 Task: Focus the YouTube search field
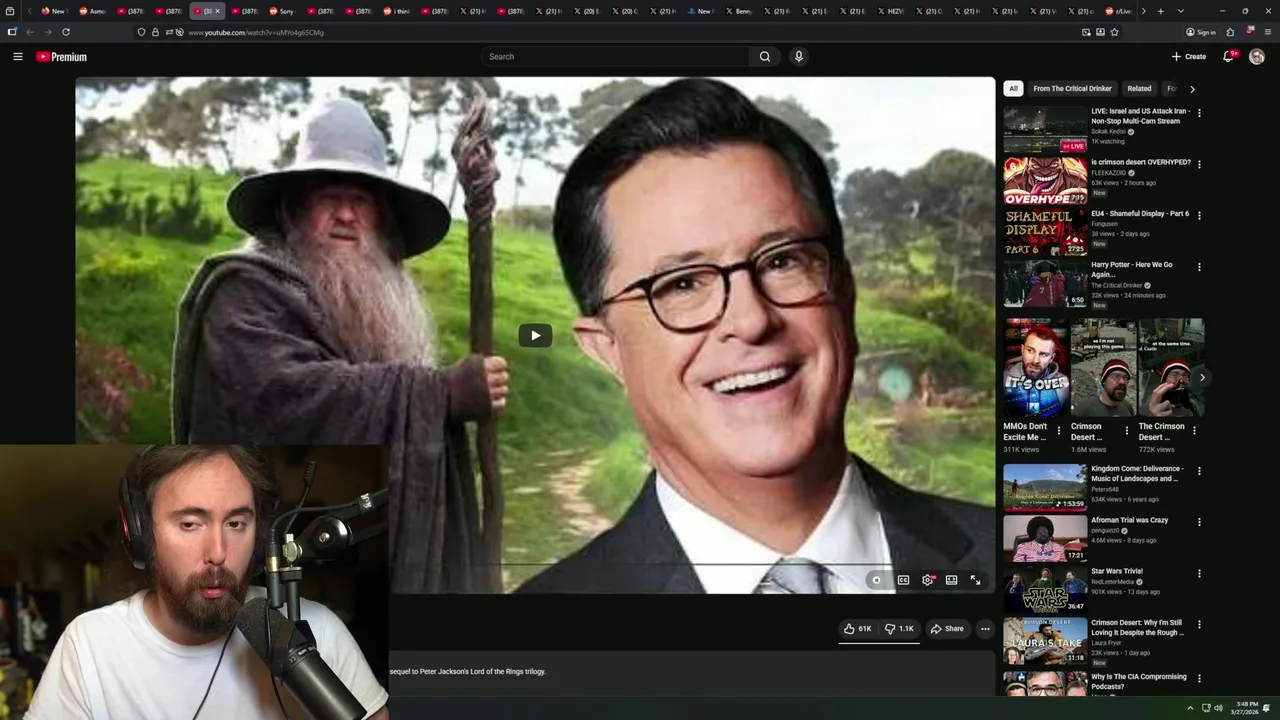[x=615, y=57]
